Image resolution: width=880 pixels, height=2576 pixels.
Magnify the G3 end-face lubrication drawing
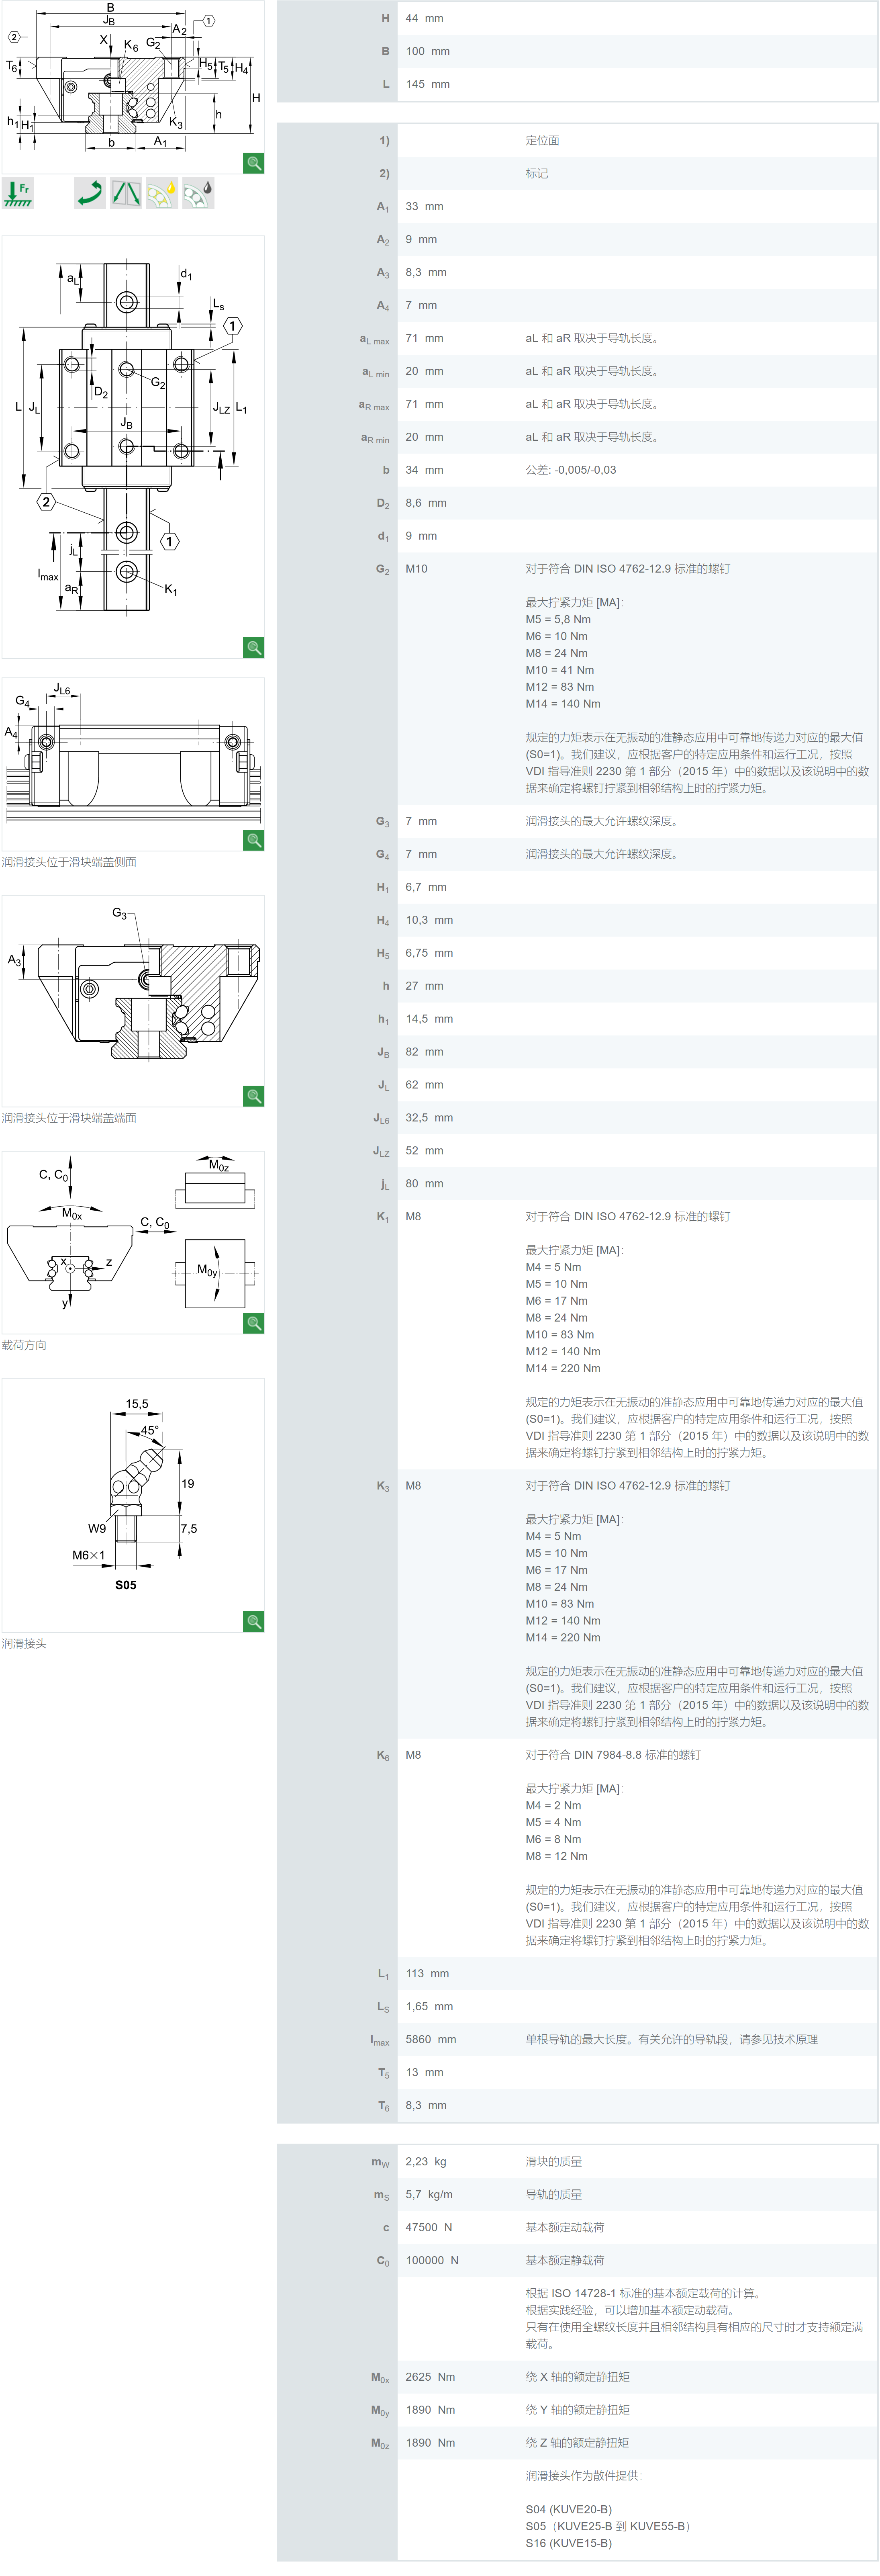point(254,1096)
